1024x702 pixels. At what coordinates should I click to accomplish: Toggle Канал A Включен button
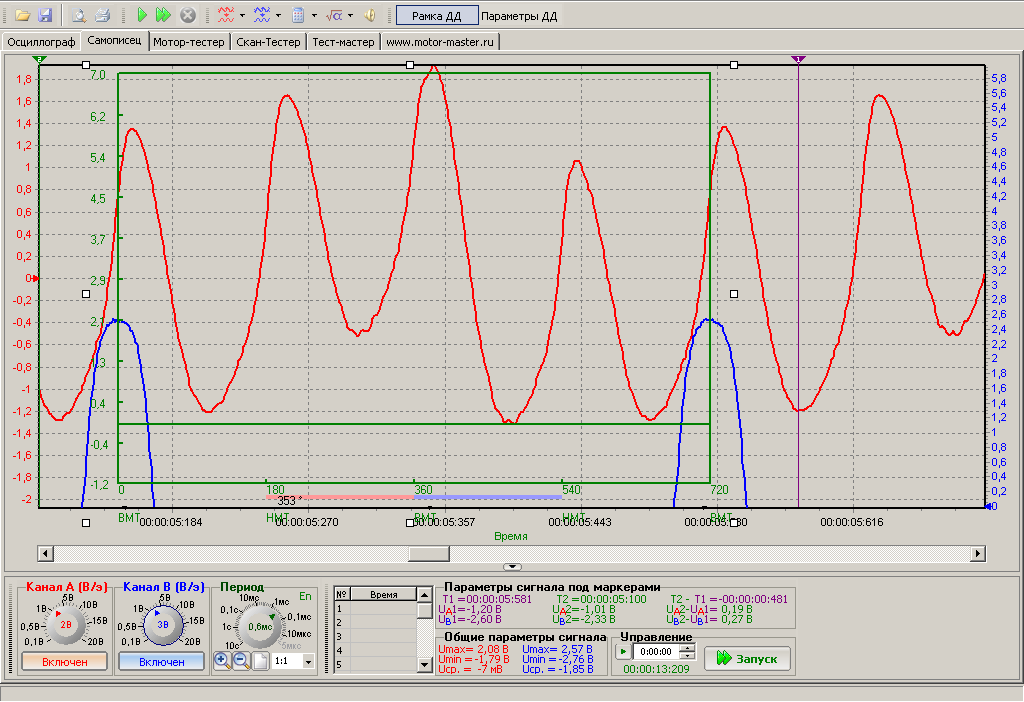[64, 661]
